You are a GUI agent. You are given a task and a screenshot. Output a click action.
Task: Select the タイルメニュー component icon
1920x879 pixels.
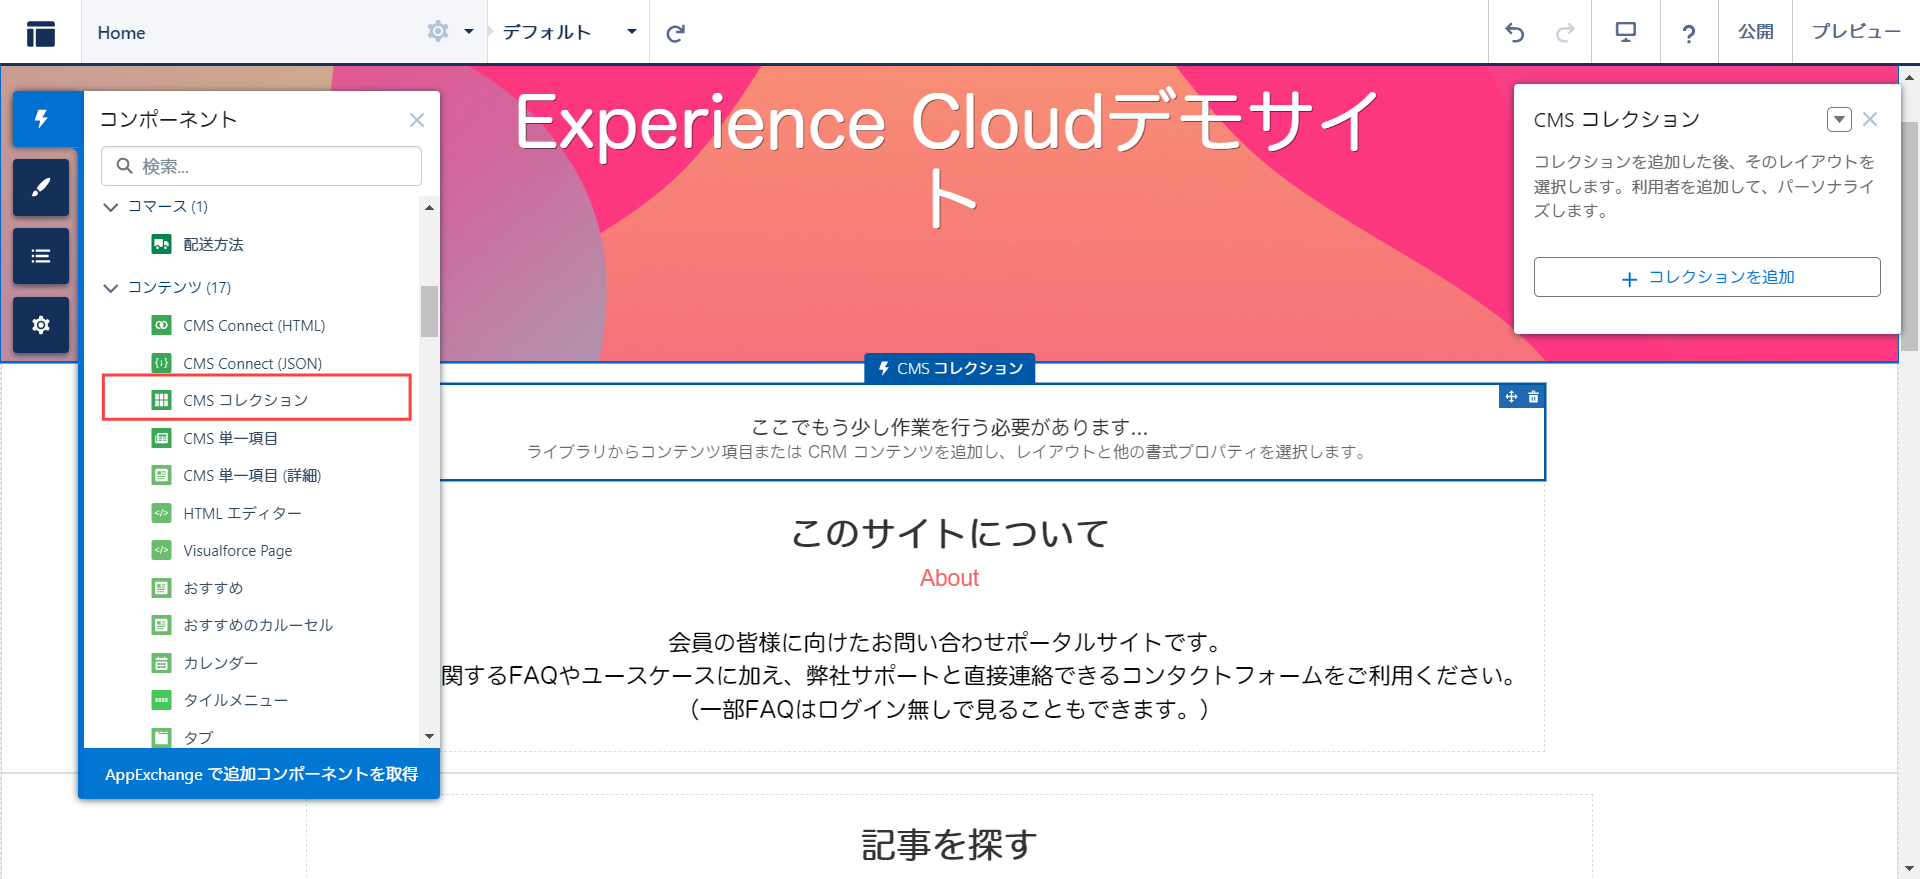point(161,700)
